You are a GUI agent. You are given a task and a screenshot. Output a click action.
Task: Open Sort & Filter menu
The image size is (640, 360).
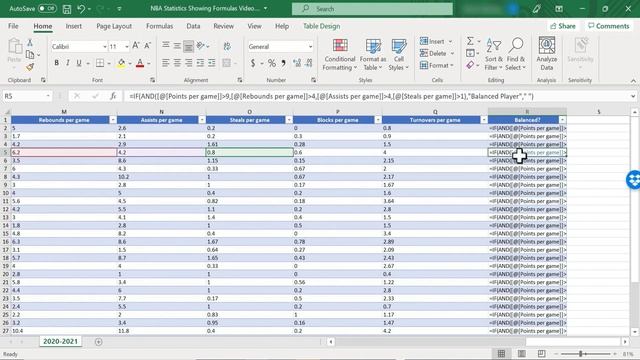[493, 55]
